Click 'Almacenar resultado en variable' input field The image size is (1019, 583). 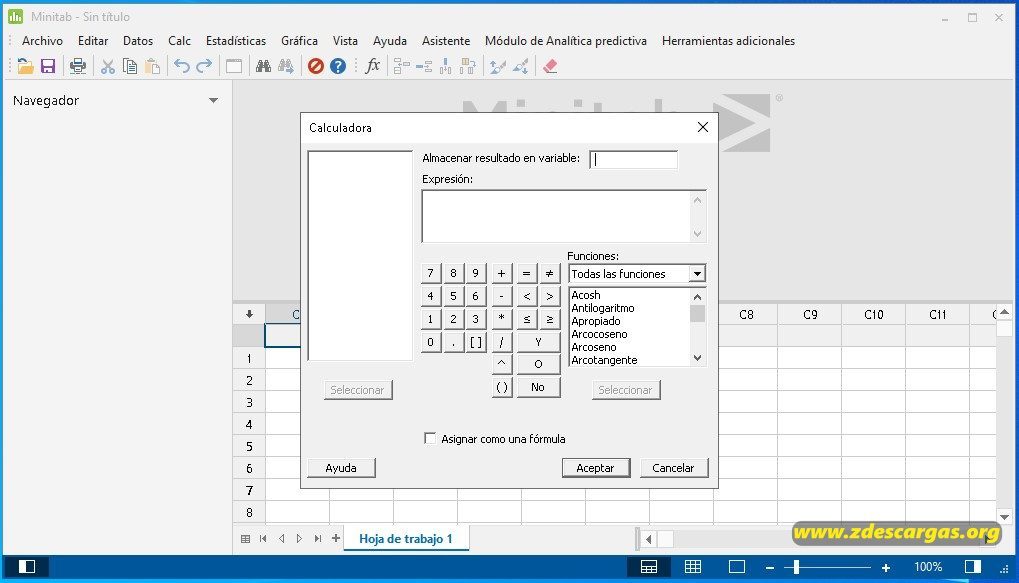point(634,159)
